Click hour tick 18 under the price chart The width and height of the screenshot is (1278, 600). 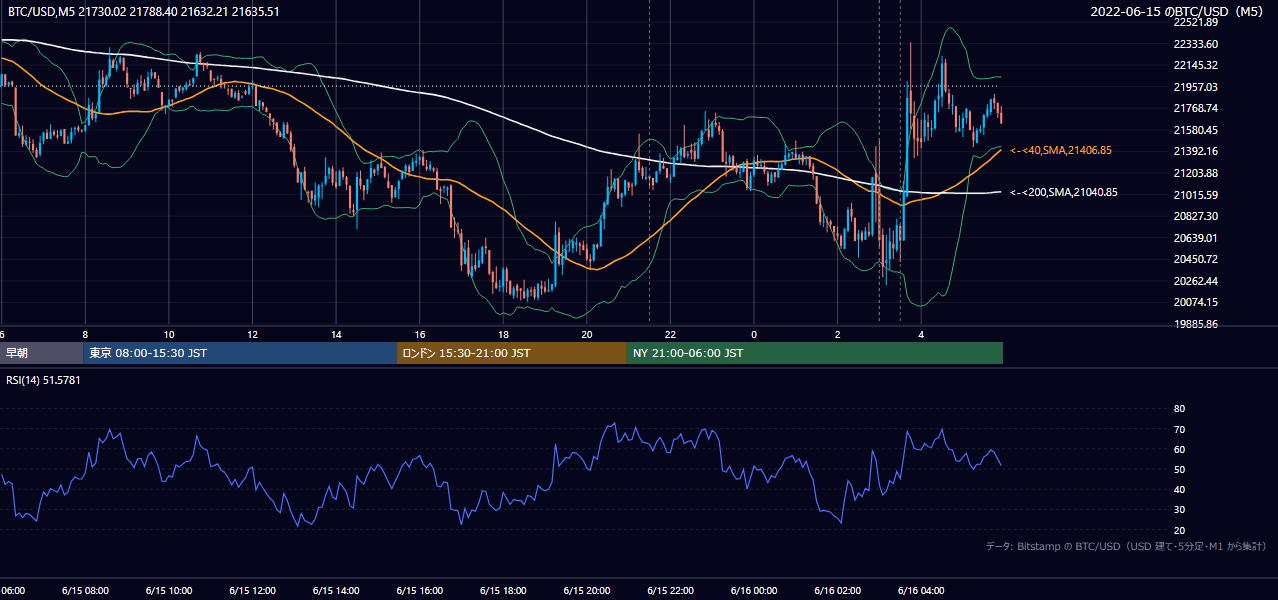click(x=503, y=334)
